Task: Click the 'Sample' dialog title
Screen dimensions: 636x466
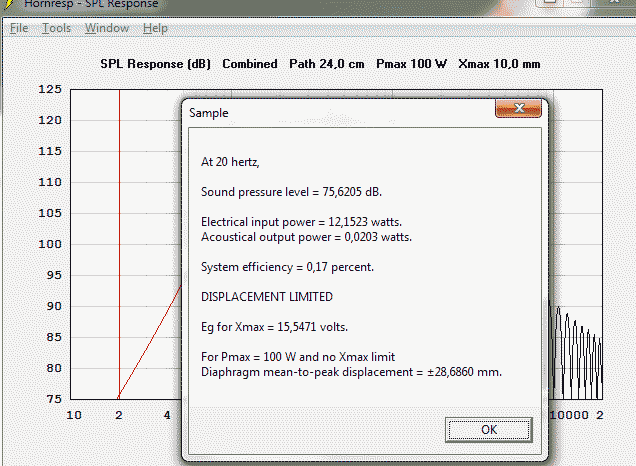Action: click(x=208, y=113)
